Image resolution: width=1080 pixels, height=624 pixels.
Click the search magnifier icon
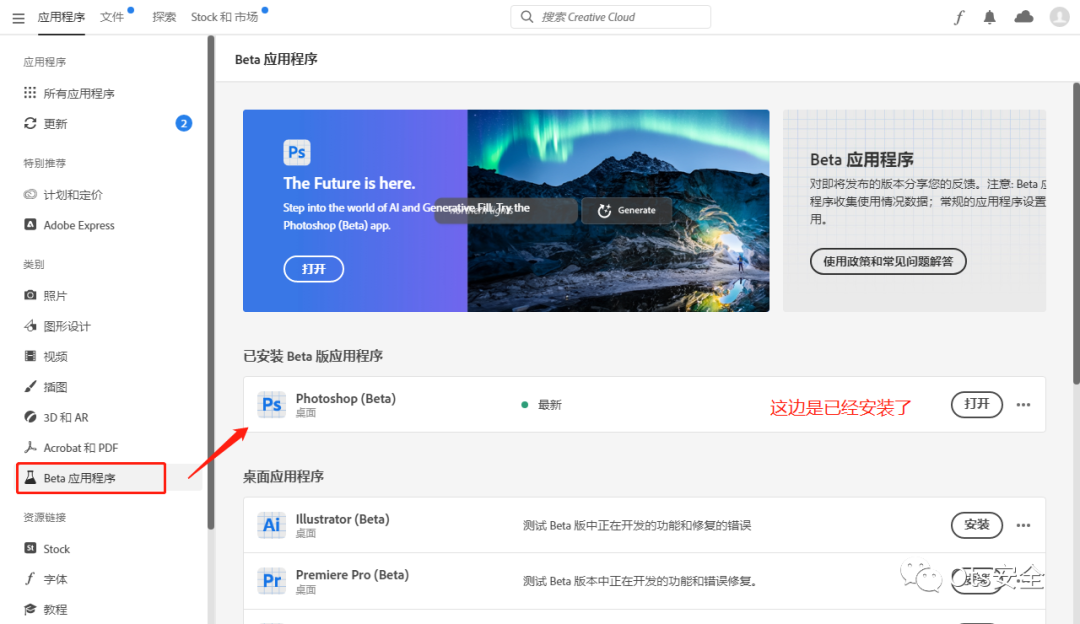click(x=527, y=17)
